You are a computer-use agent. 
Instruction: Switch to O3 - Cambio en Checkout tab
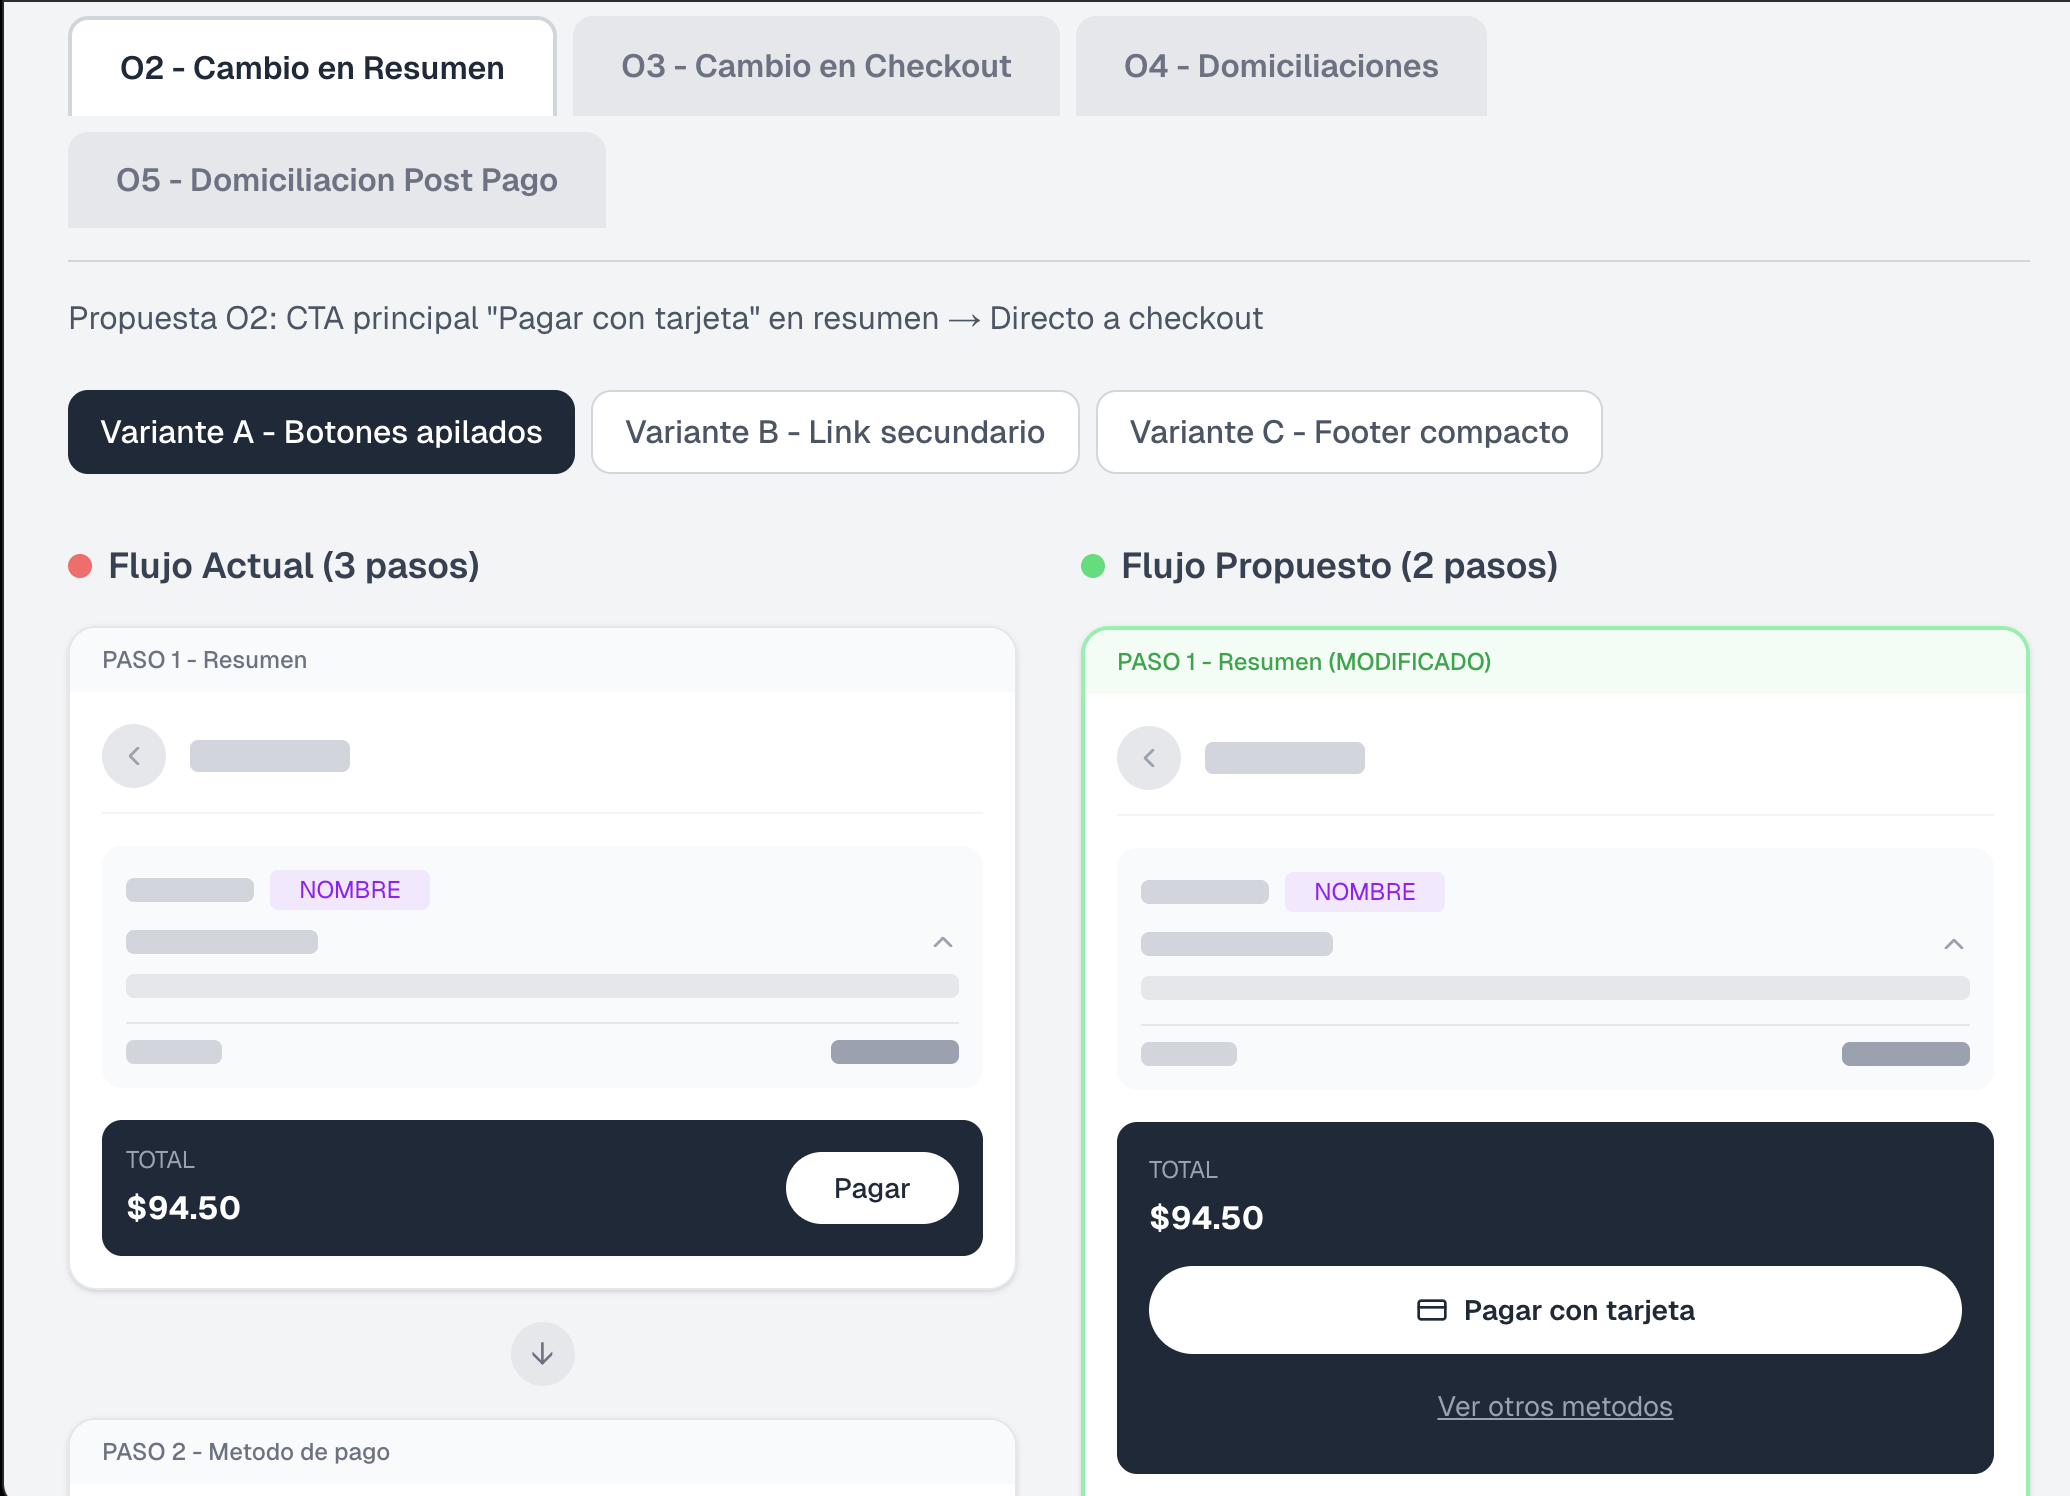[816, 66]
